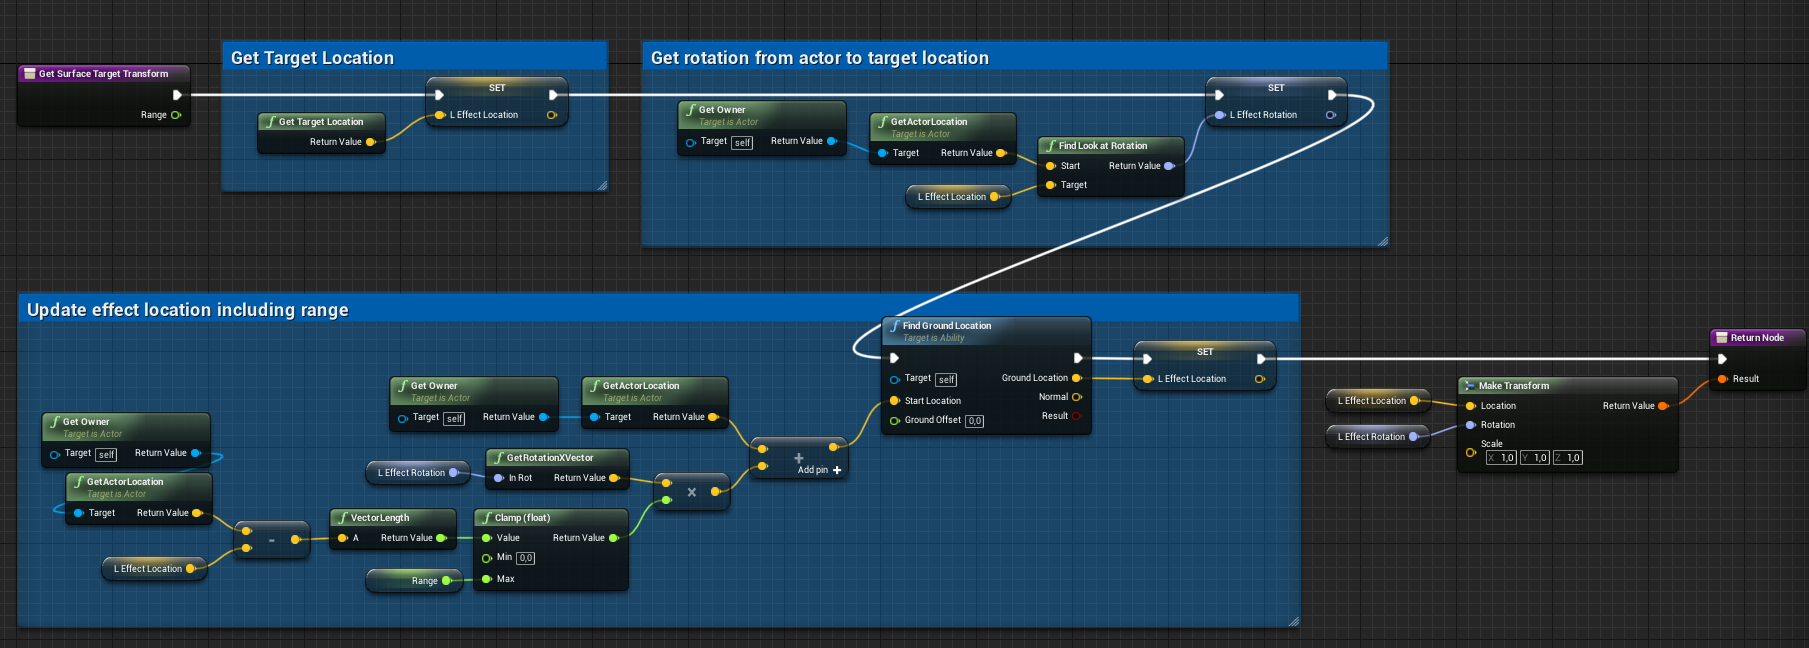Click the Get Surface Target Transform entry icon
This screenshot has height=648, width=1809.
[x=30, y=74]
